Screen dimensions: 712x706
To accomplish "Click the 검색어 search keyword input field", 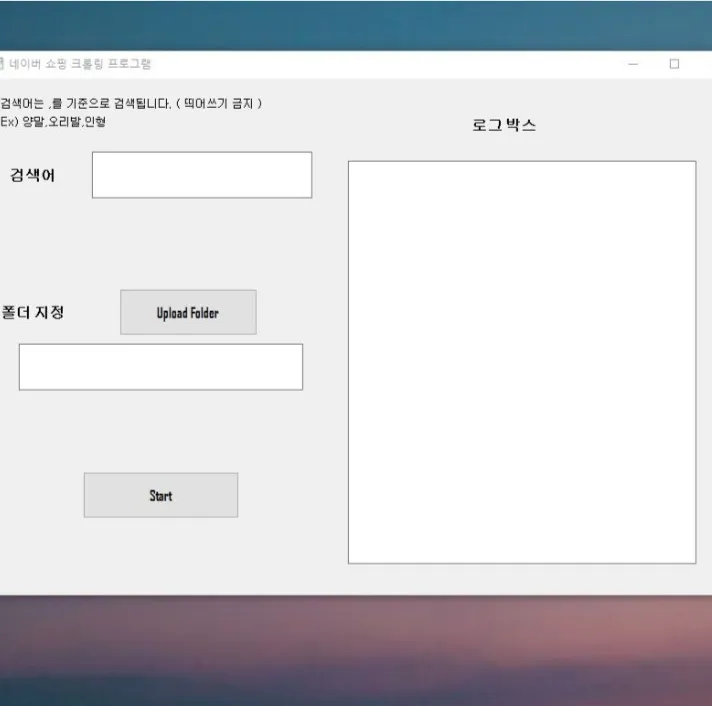I will pyautogui.click(x=202, y=175).
